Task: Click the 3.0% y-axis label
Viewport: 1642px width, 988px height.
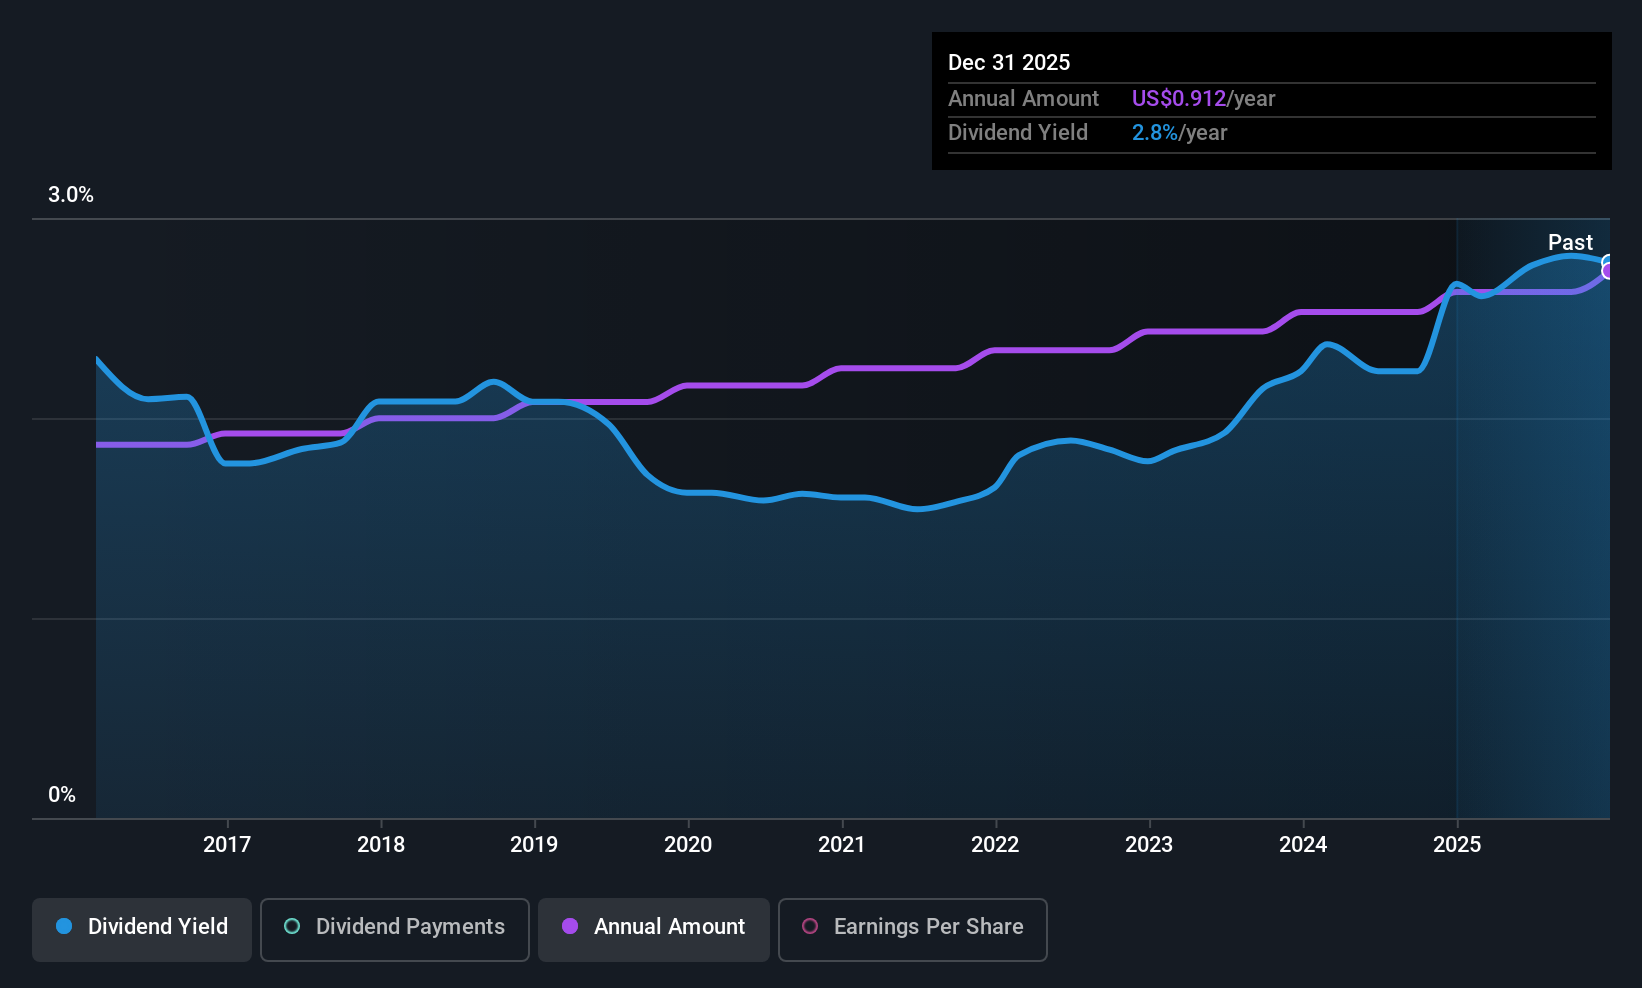Action: [x=71, y=195]
